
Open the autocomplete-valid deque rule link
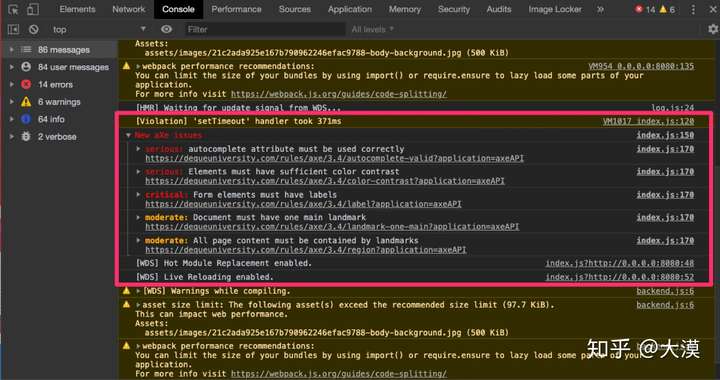pyautogui.click(x=334, y=158)
